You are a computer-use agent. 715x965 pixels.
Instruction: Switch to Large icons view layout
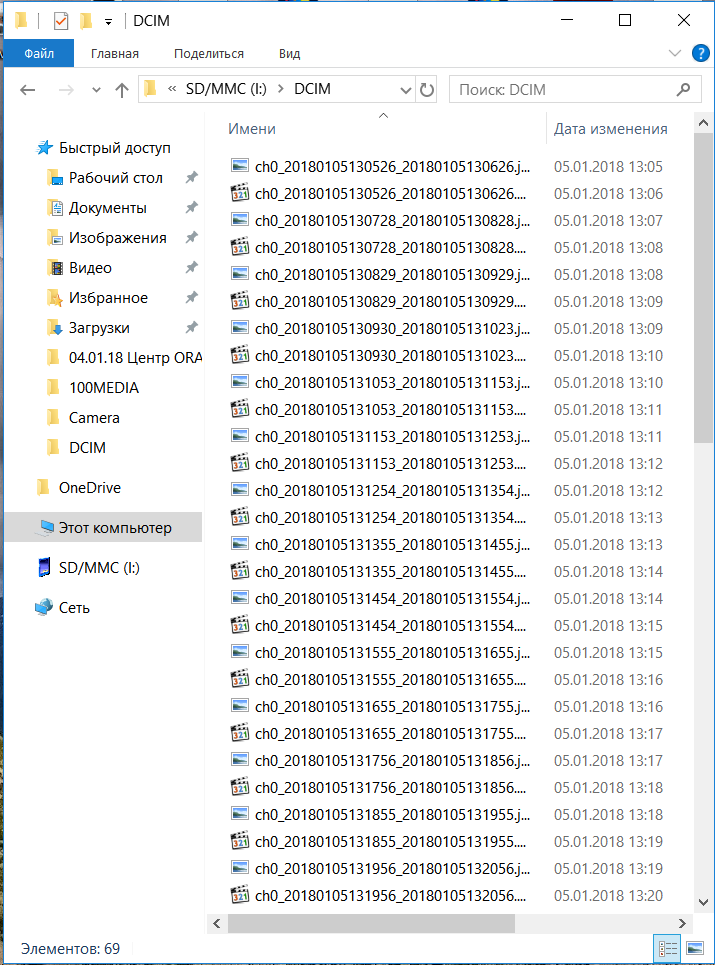click(691, 947)
